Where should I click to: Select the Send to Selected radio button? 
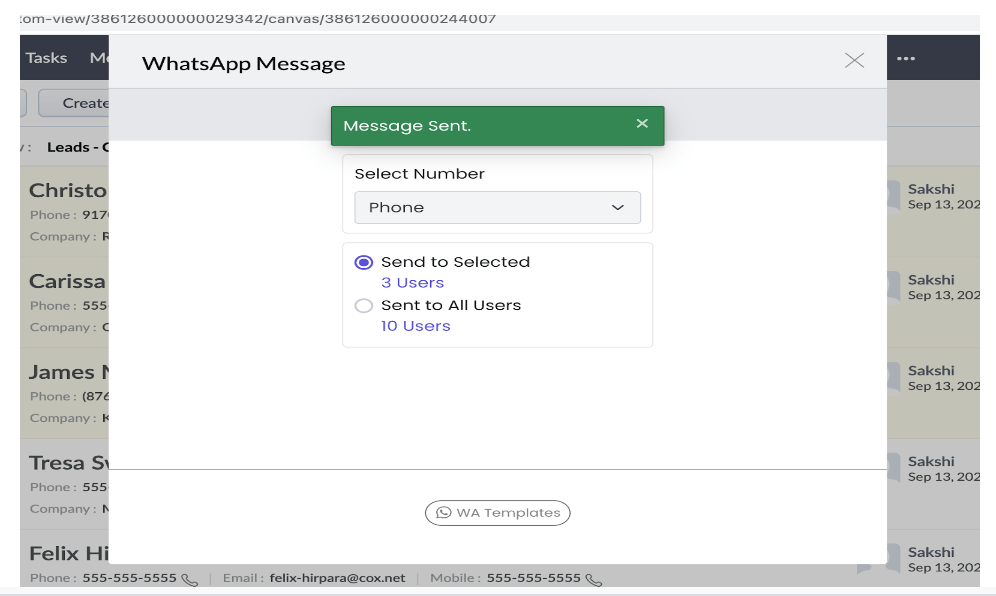coord(363,261)
